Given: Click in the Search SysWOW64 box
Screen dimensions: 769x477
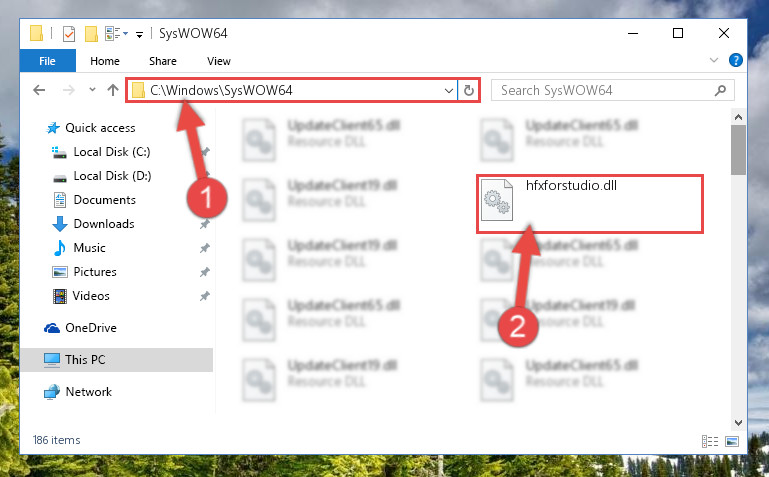Looking at the screenshot, I should coord(603,90).
